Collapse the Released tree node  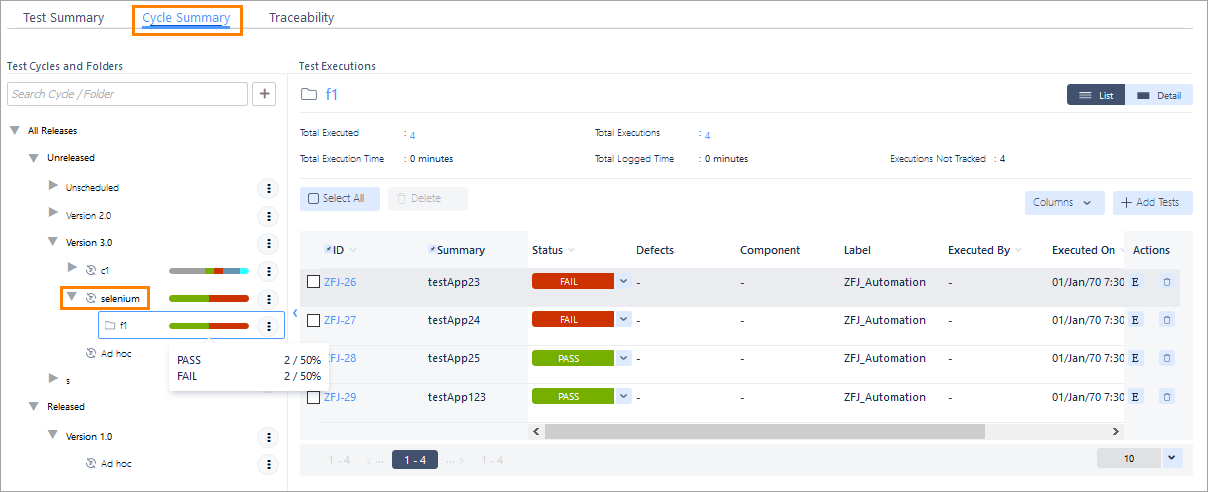34,407
